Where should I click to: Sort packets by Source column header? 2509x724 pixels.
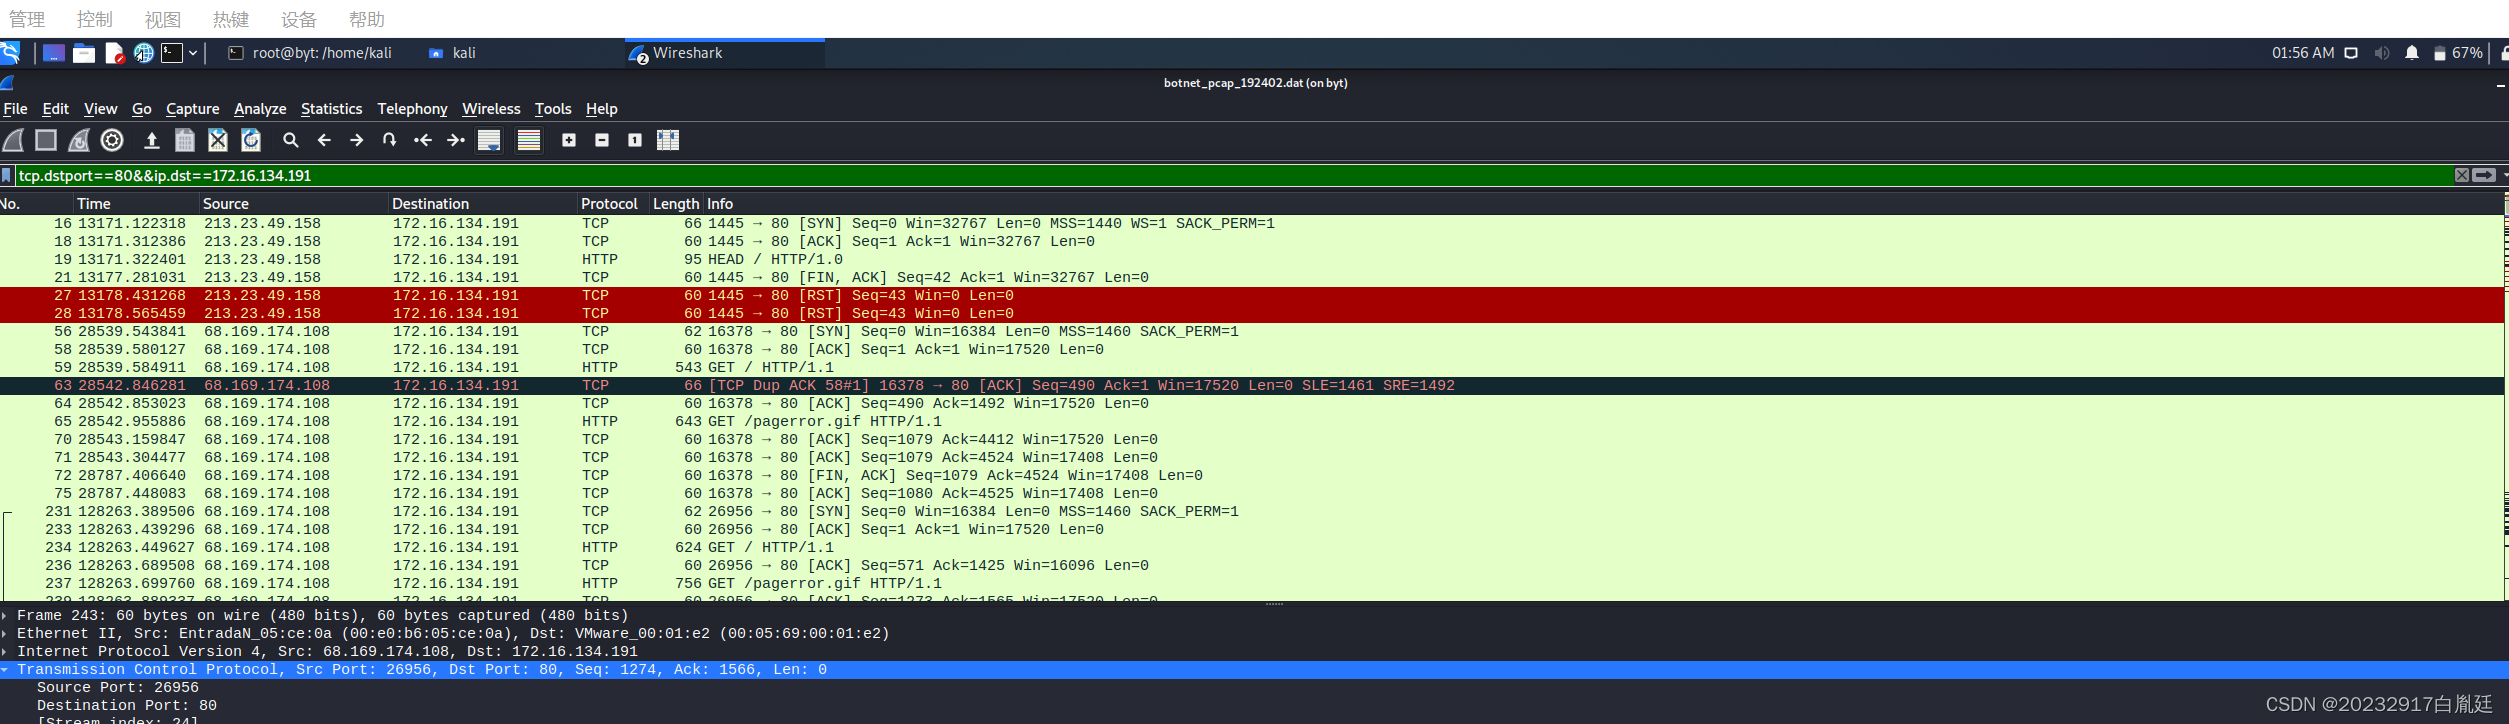coord(294,204)
